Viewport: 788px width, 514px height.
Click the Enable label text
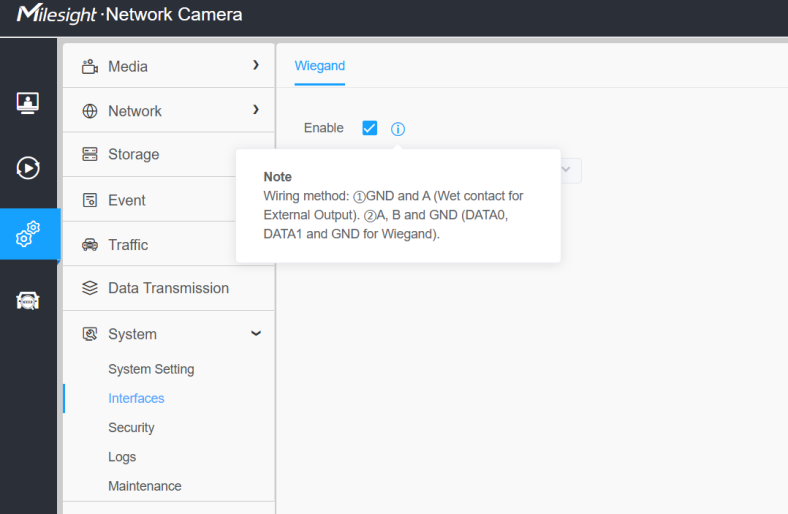coord(324,128)
